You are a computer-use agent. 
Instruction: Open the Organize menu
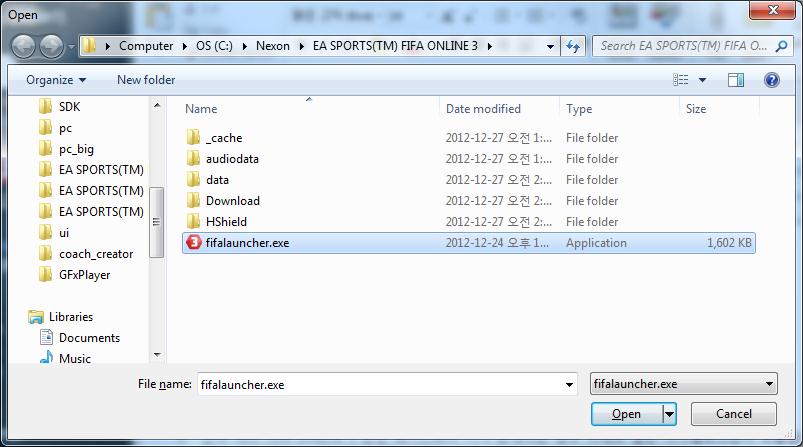point(56,80)
